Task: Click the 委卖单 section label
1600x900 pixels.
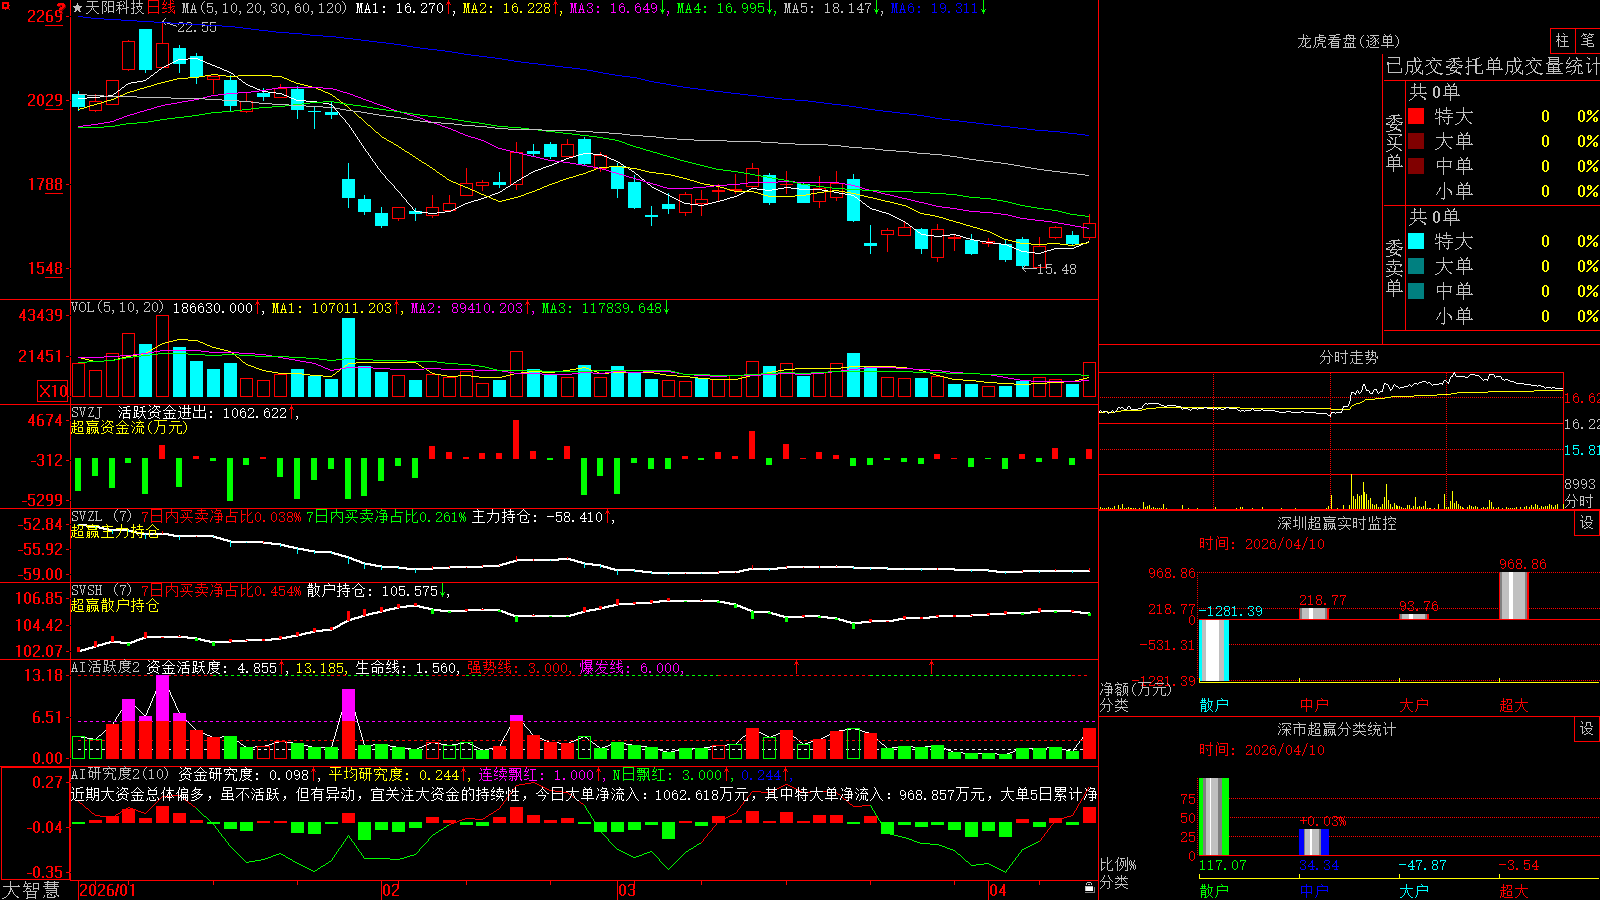Action: click(x=1394, y=267)
